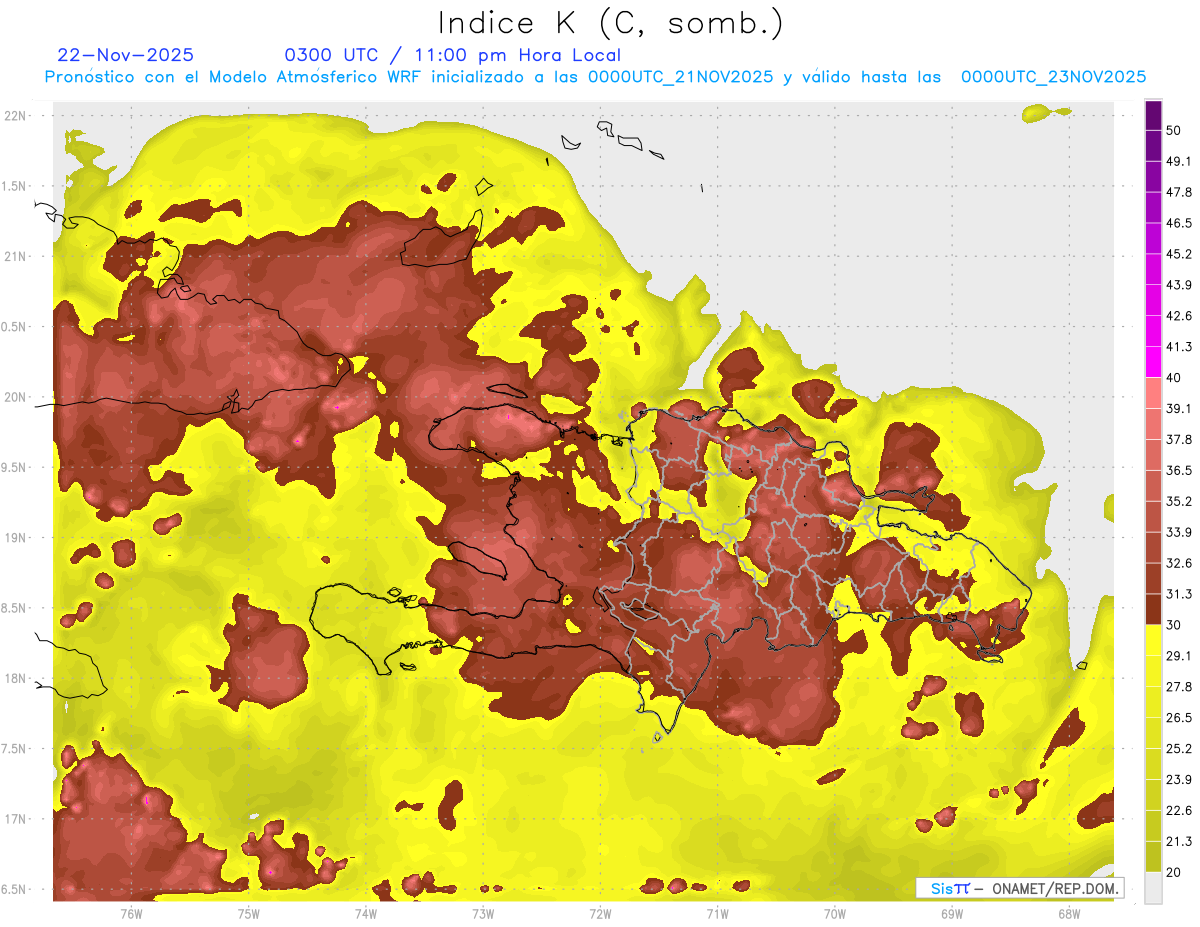Click the salmon swatch between 39.1 and 40
Image resolution: width=1200 pixels, height=927 pixels.
[x=1153, y=393]
